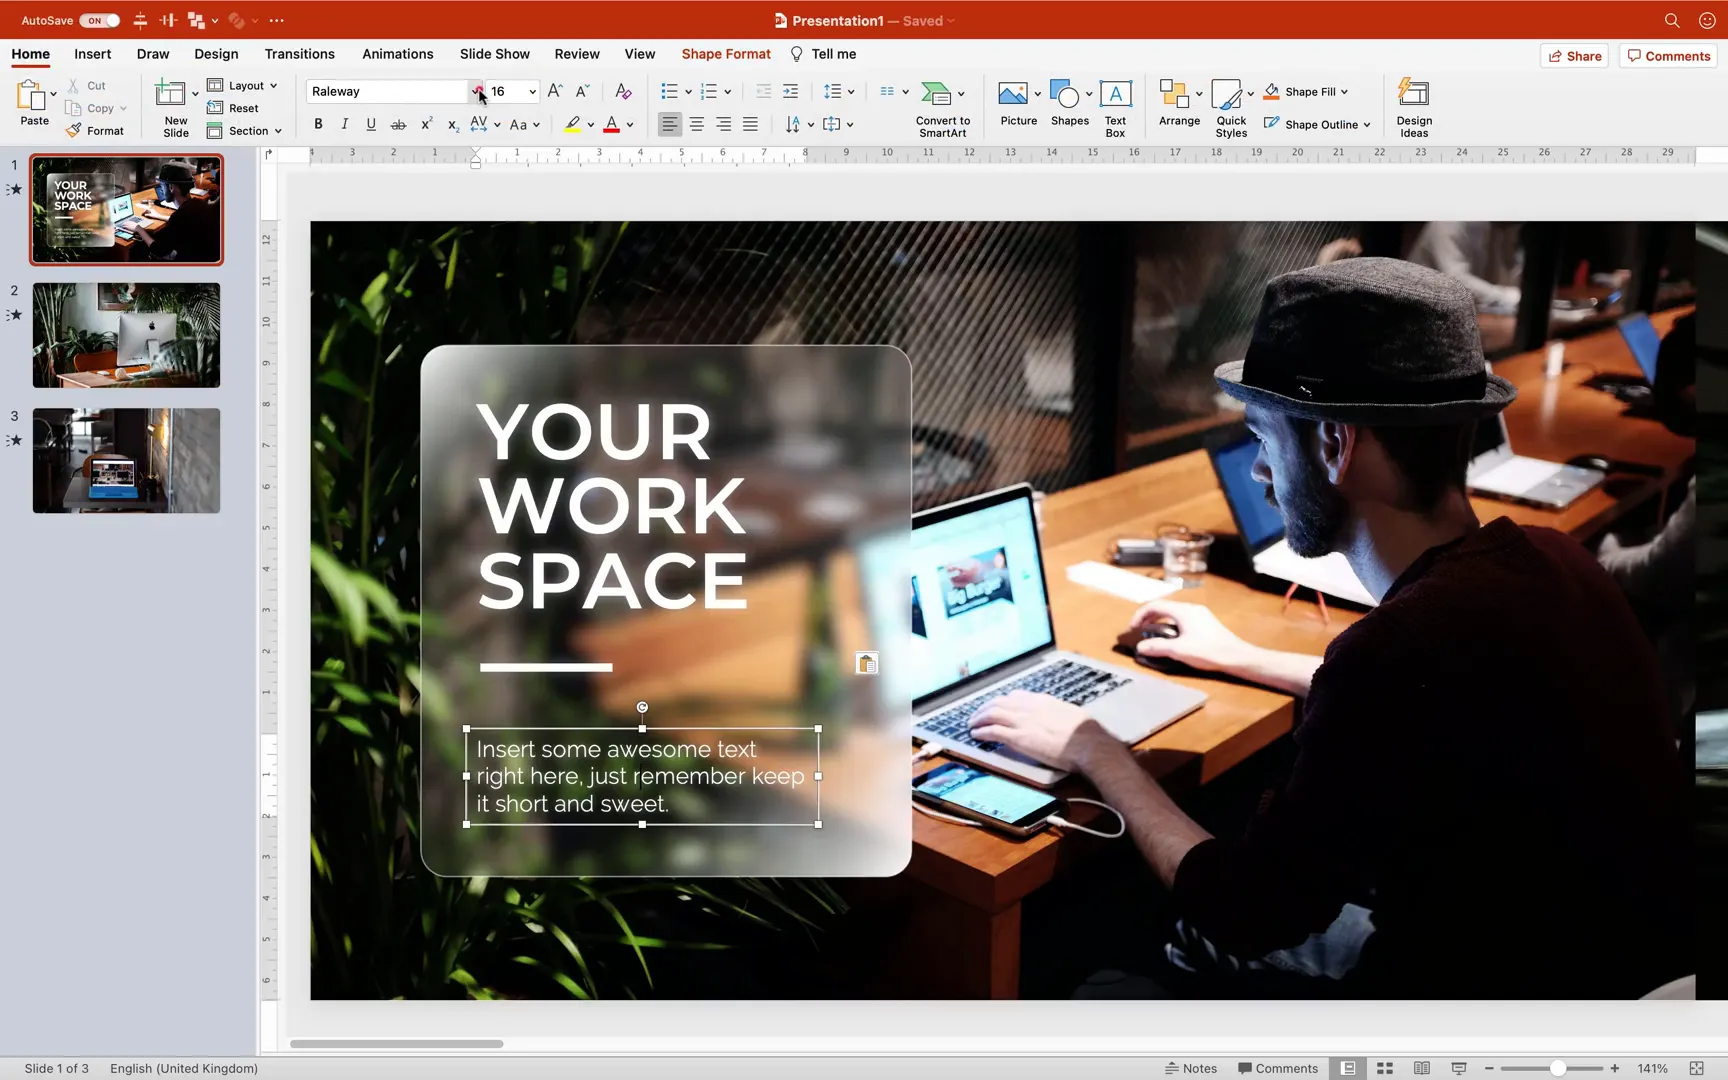Click Convert to SmartArt
This screenshot has width=1728, height=1080.
click(x=941, y=105)
